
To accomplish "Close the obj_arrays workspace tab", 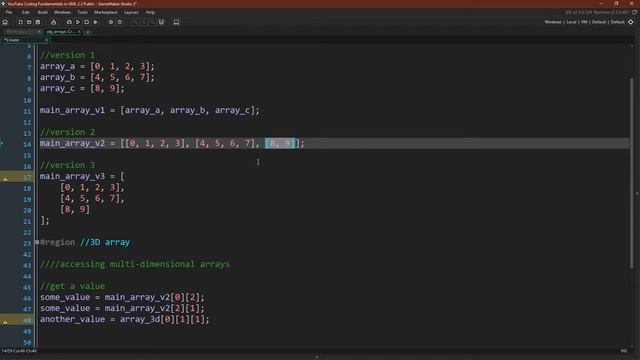I will tap(79, 32).
